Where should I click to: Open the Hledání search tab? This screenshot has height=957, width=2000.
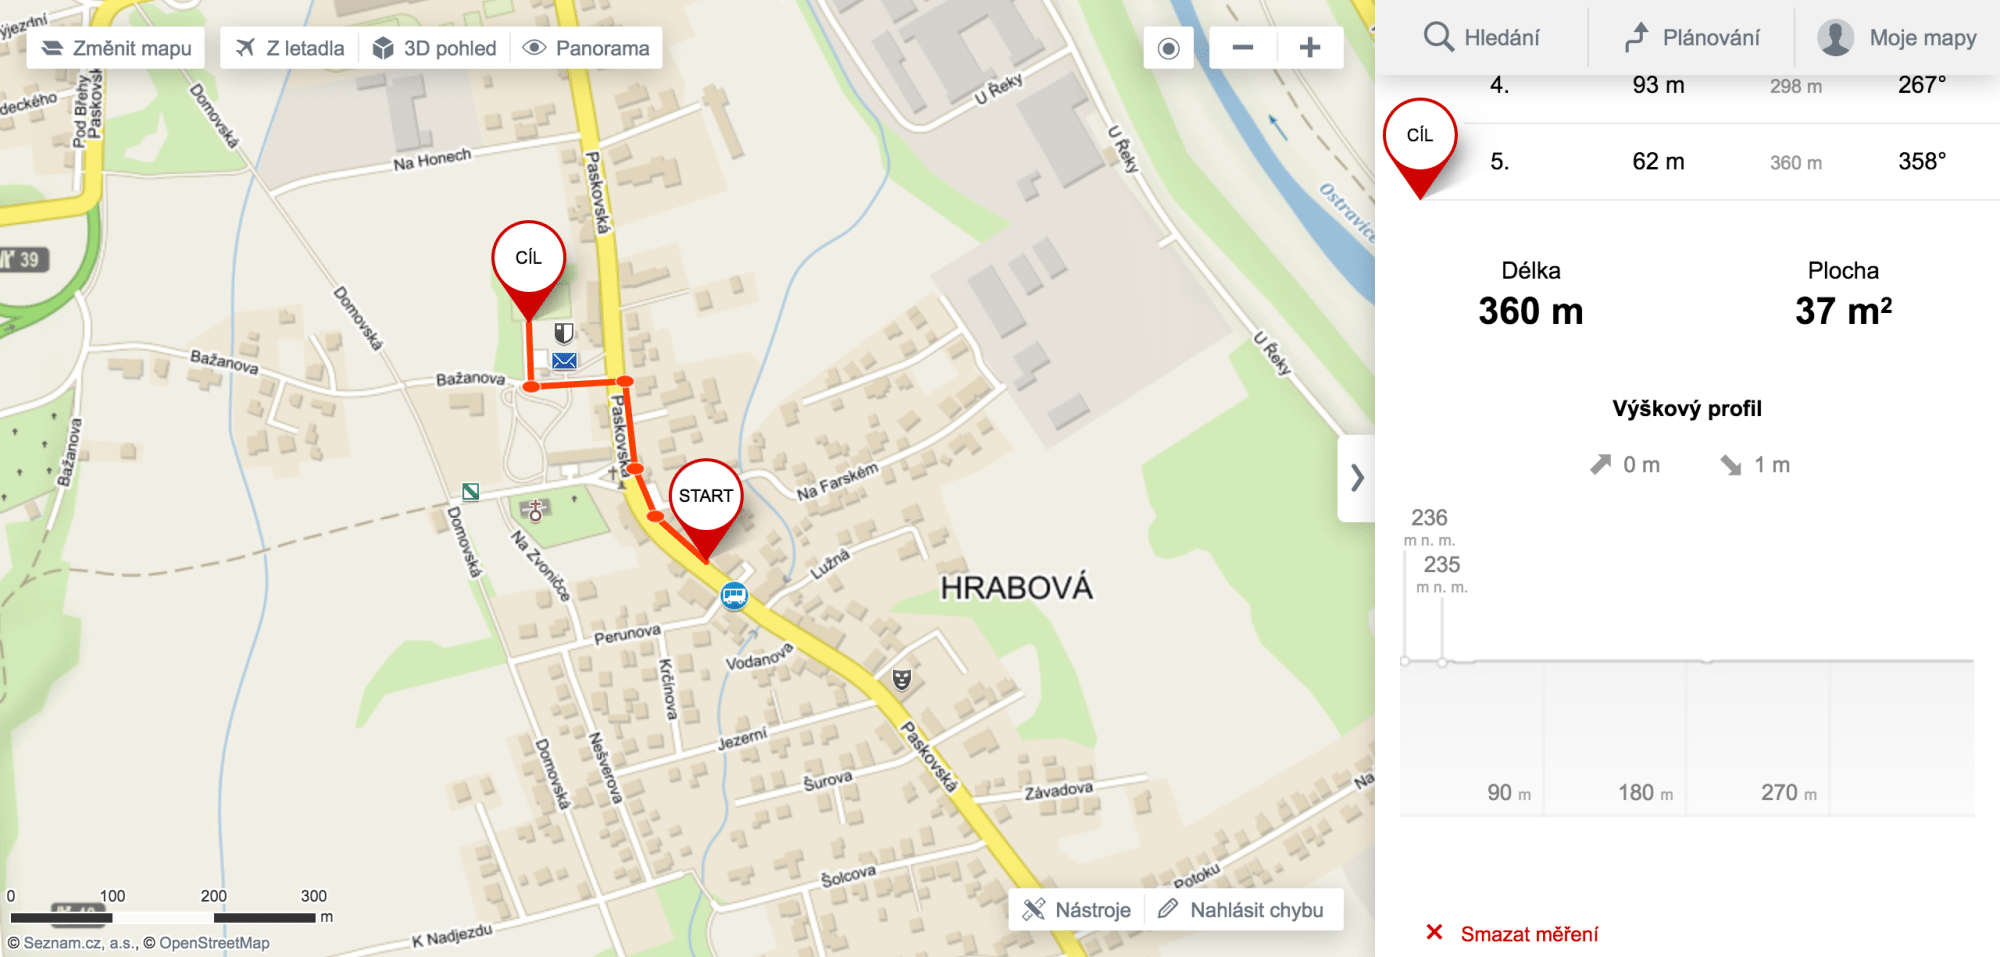1482,38
